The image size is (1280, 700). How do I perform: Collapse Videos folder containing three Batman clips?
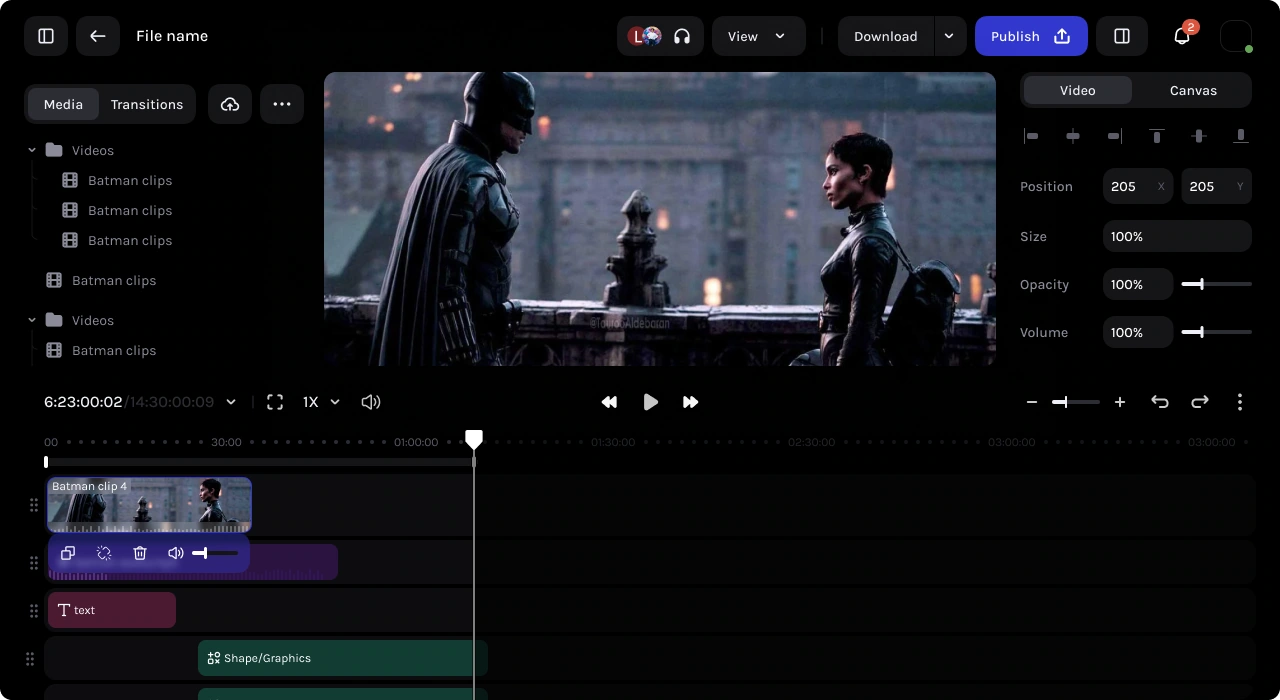tap(32, 150)
